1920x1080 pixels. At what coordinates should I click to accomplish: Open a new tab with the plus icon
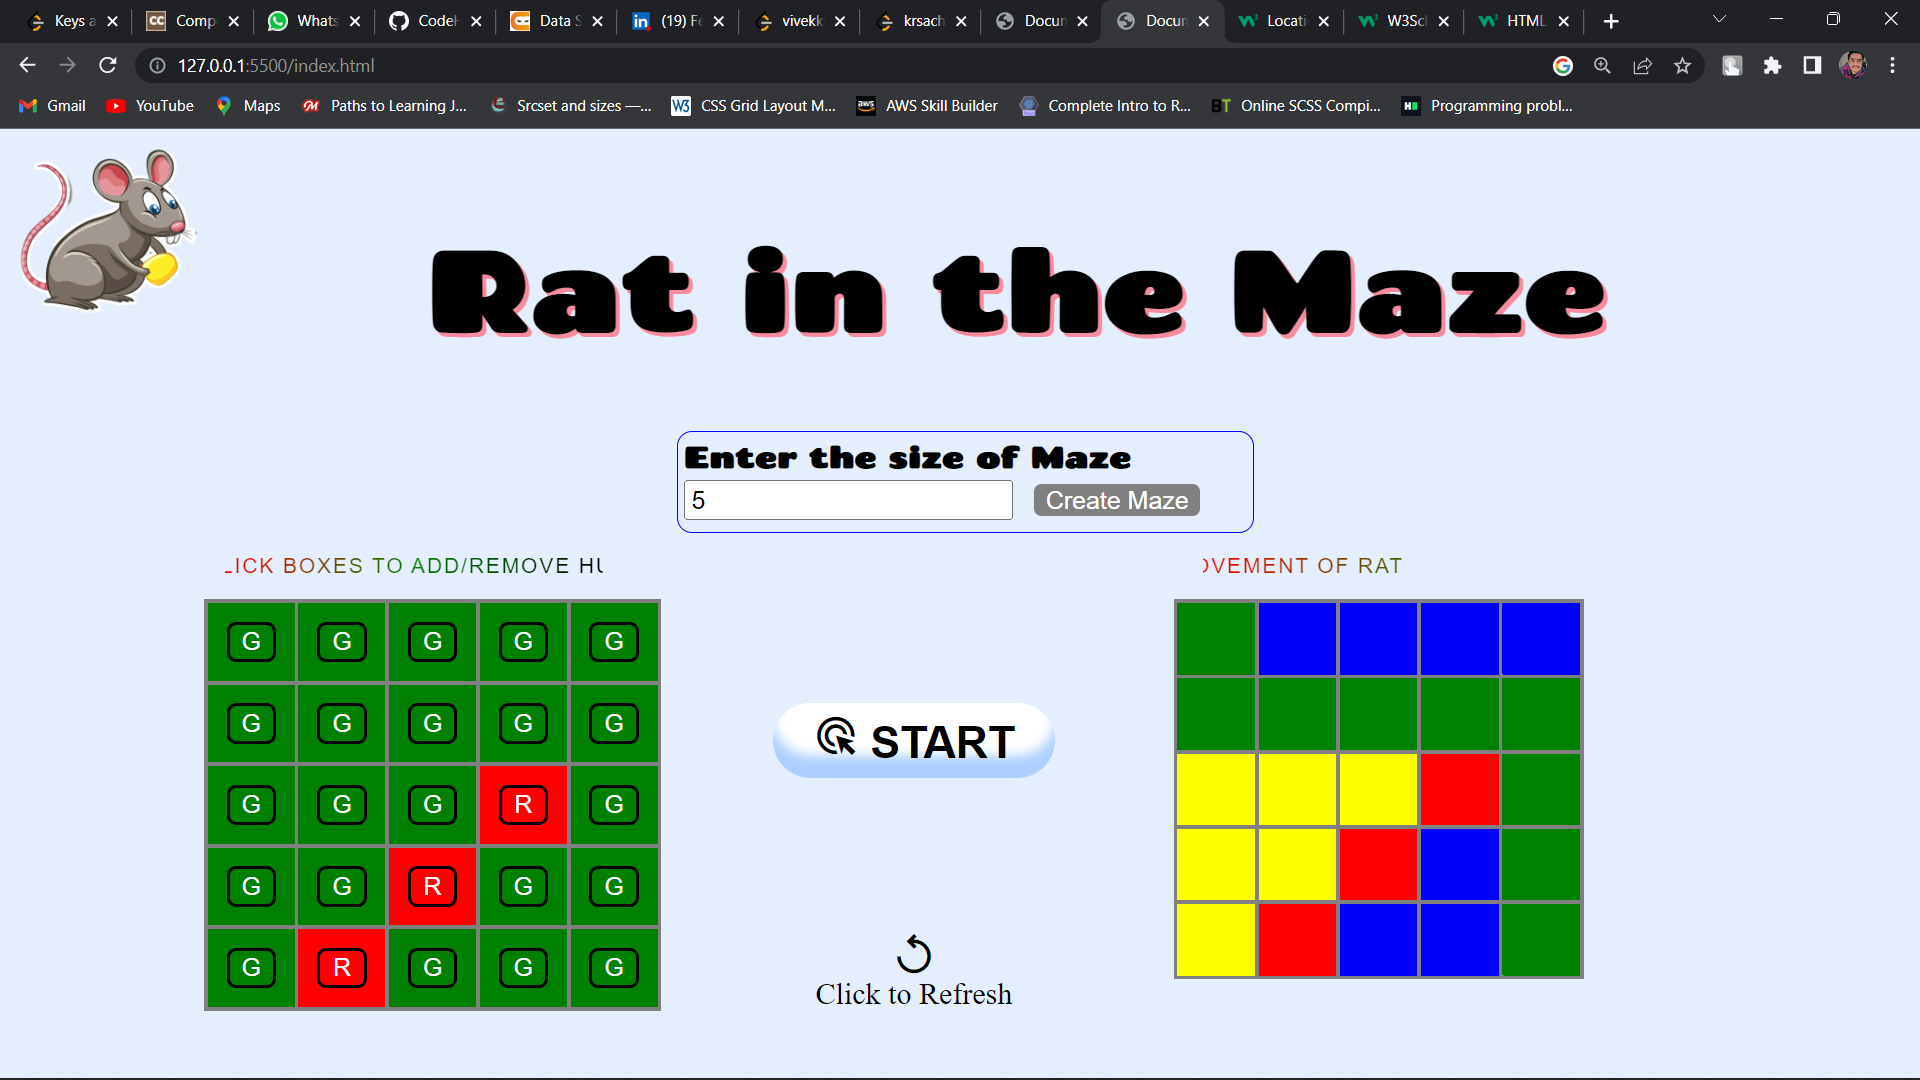tap(1611, 20)
